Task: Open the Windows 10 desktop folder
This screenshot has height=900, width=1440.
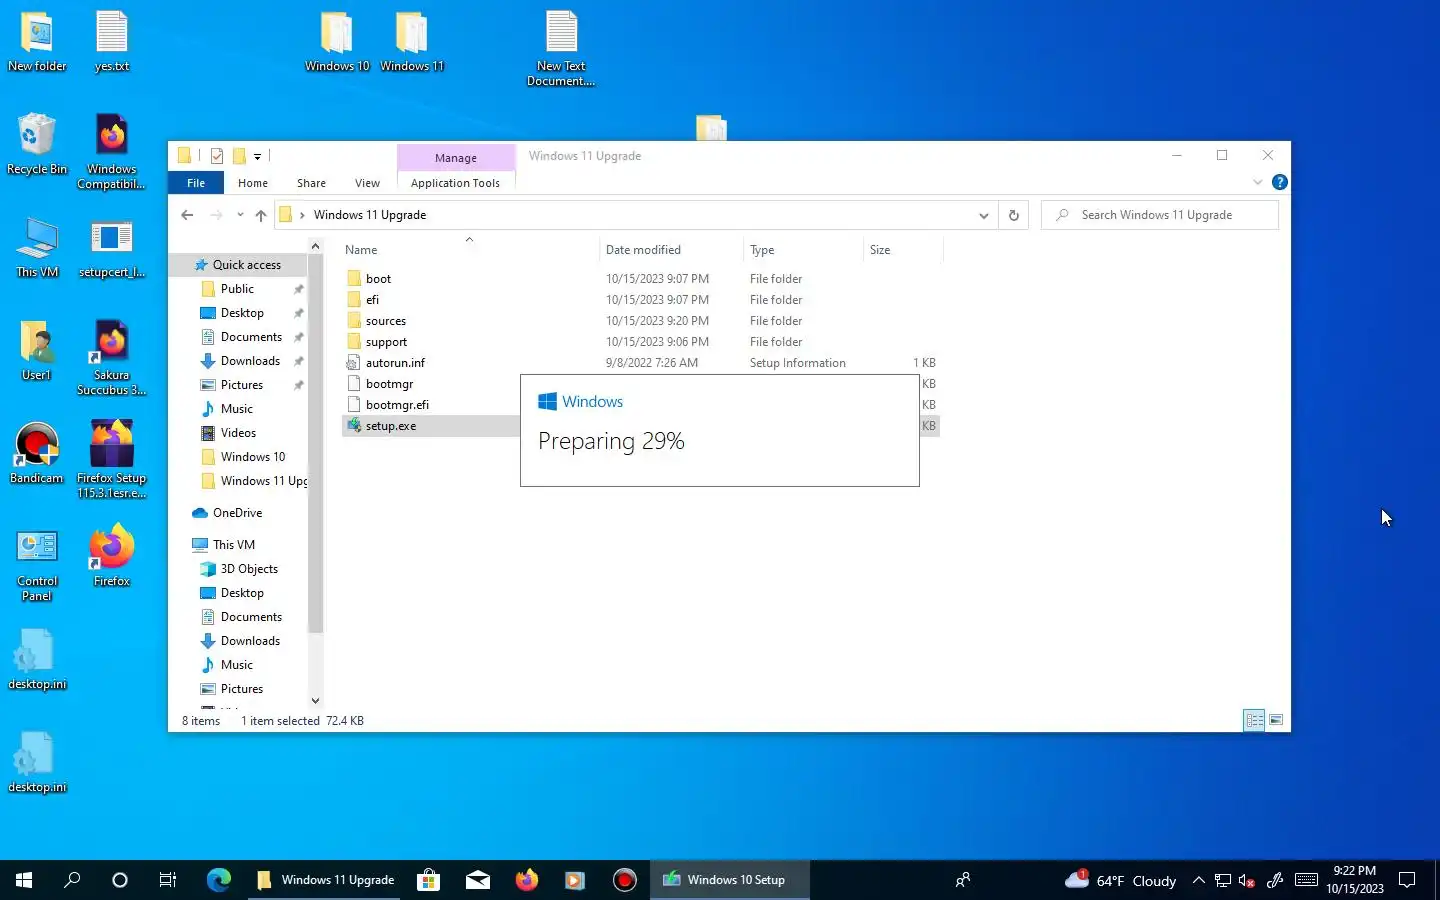Action: [x=337, y=42]
